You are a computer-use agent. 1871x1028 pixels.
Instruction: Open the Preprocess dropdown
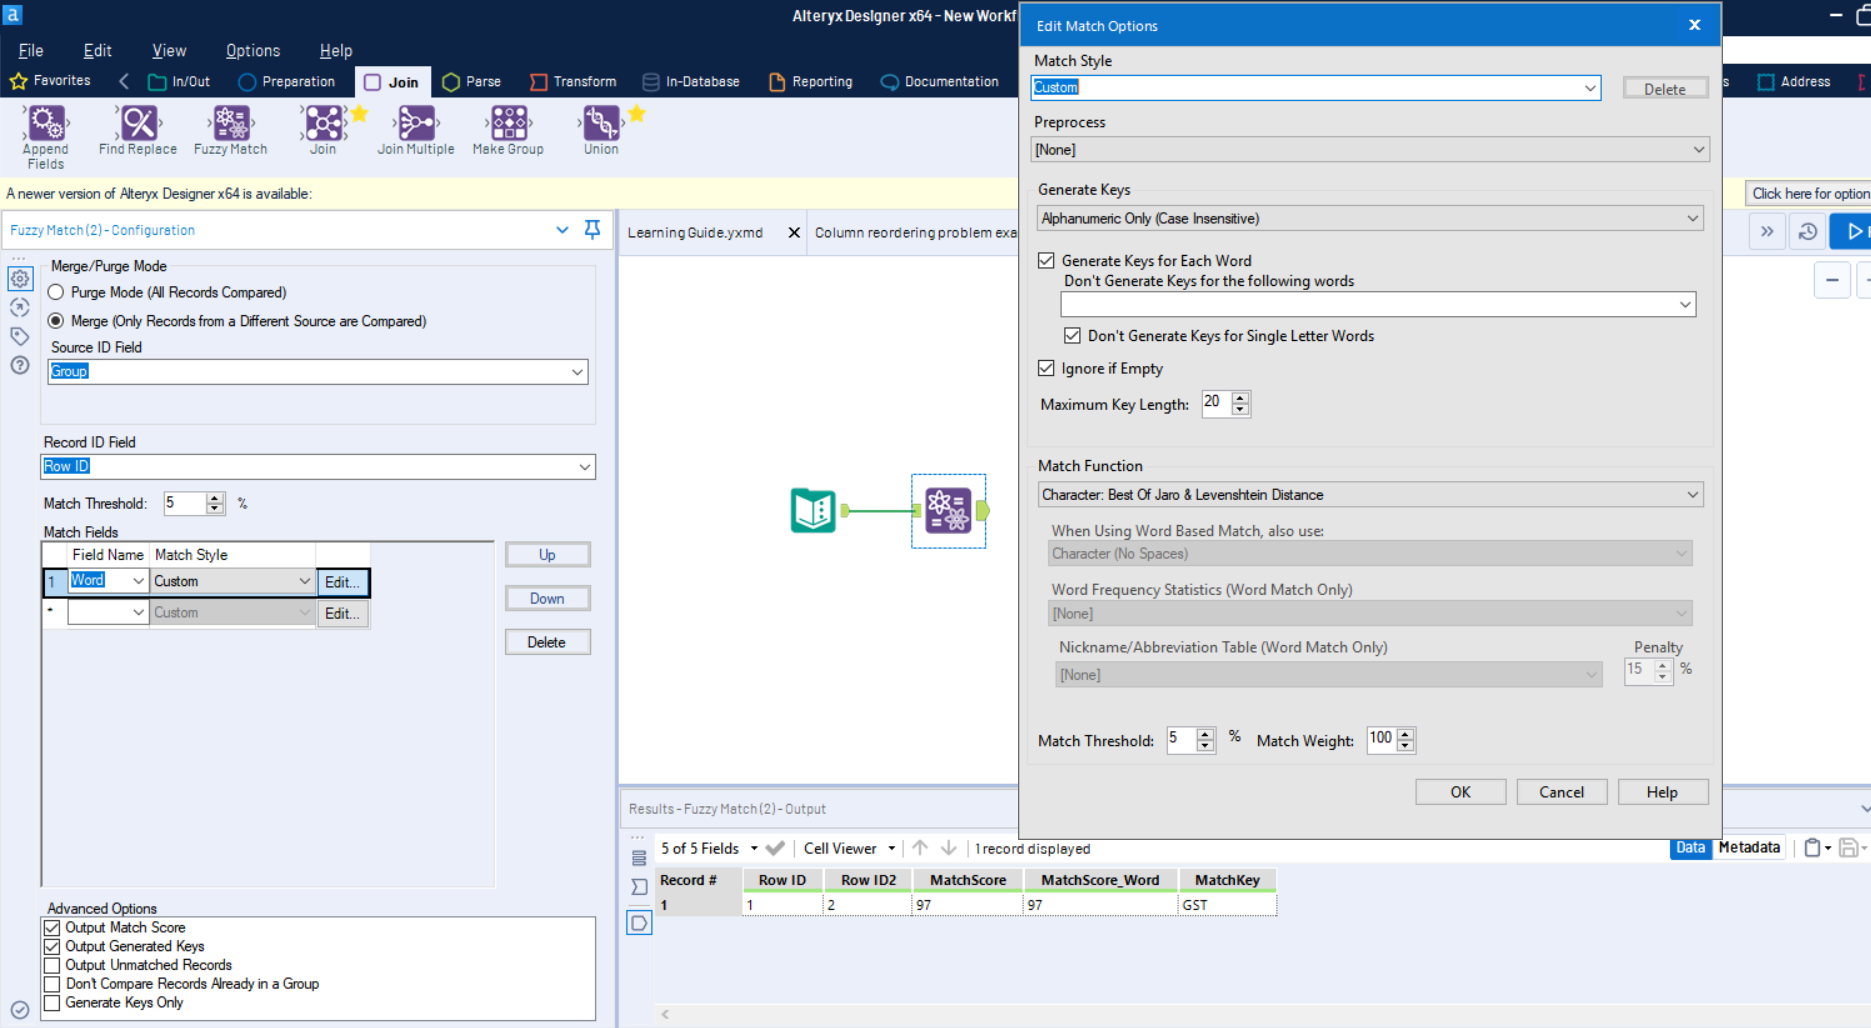point(1697,149)
